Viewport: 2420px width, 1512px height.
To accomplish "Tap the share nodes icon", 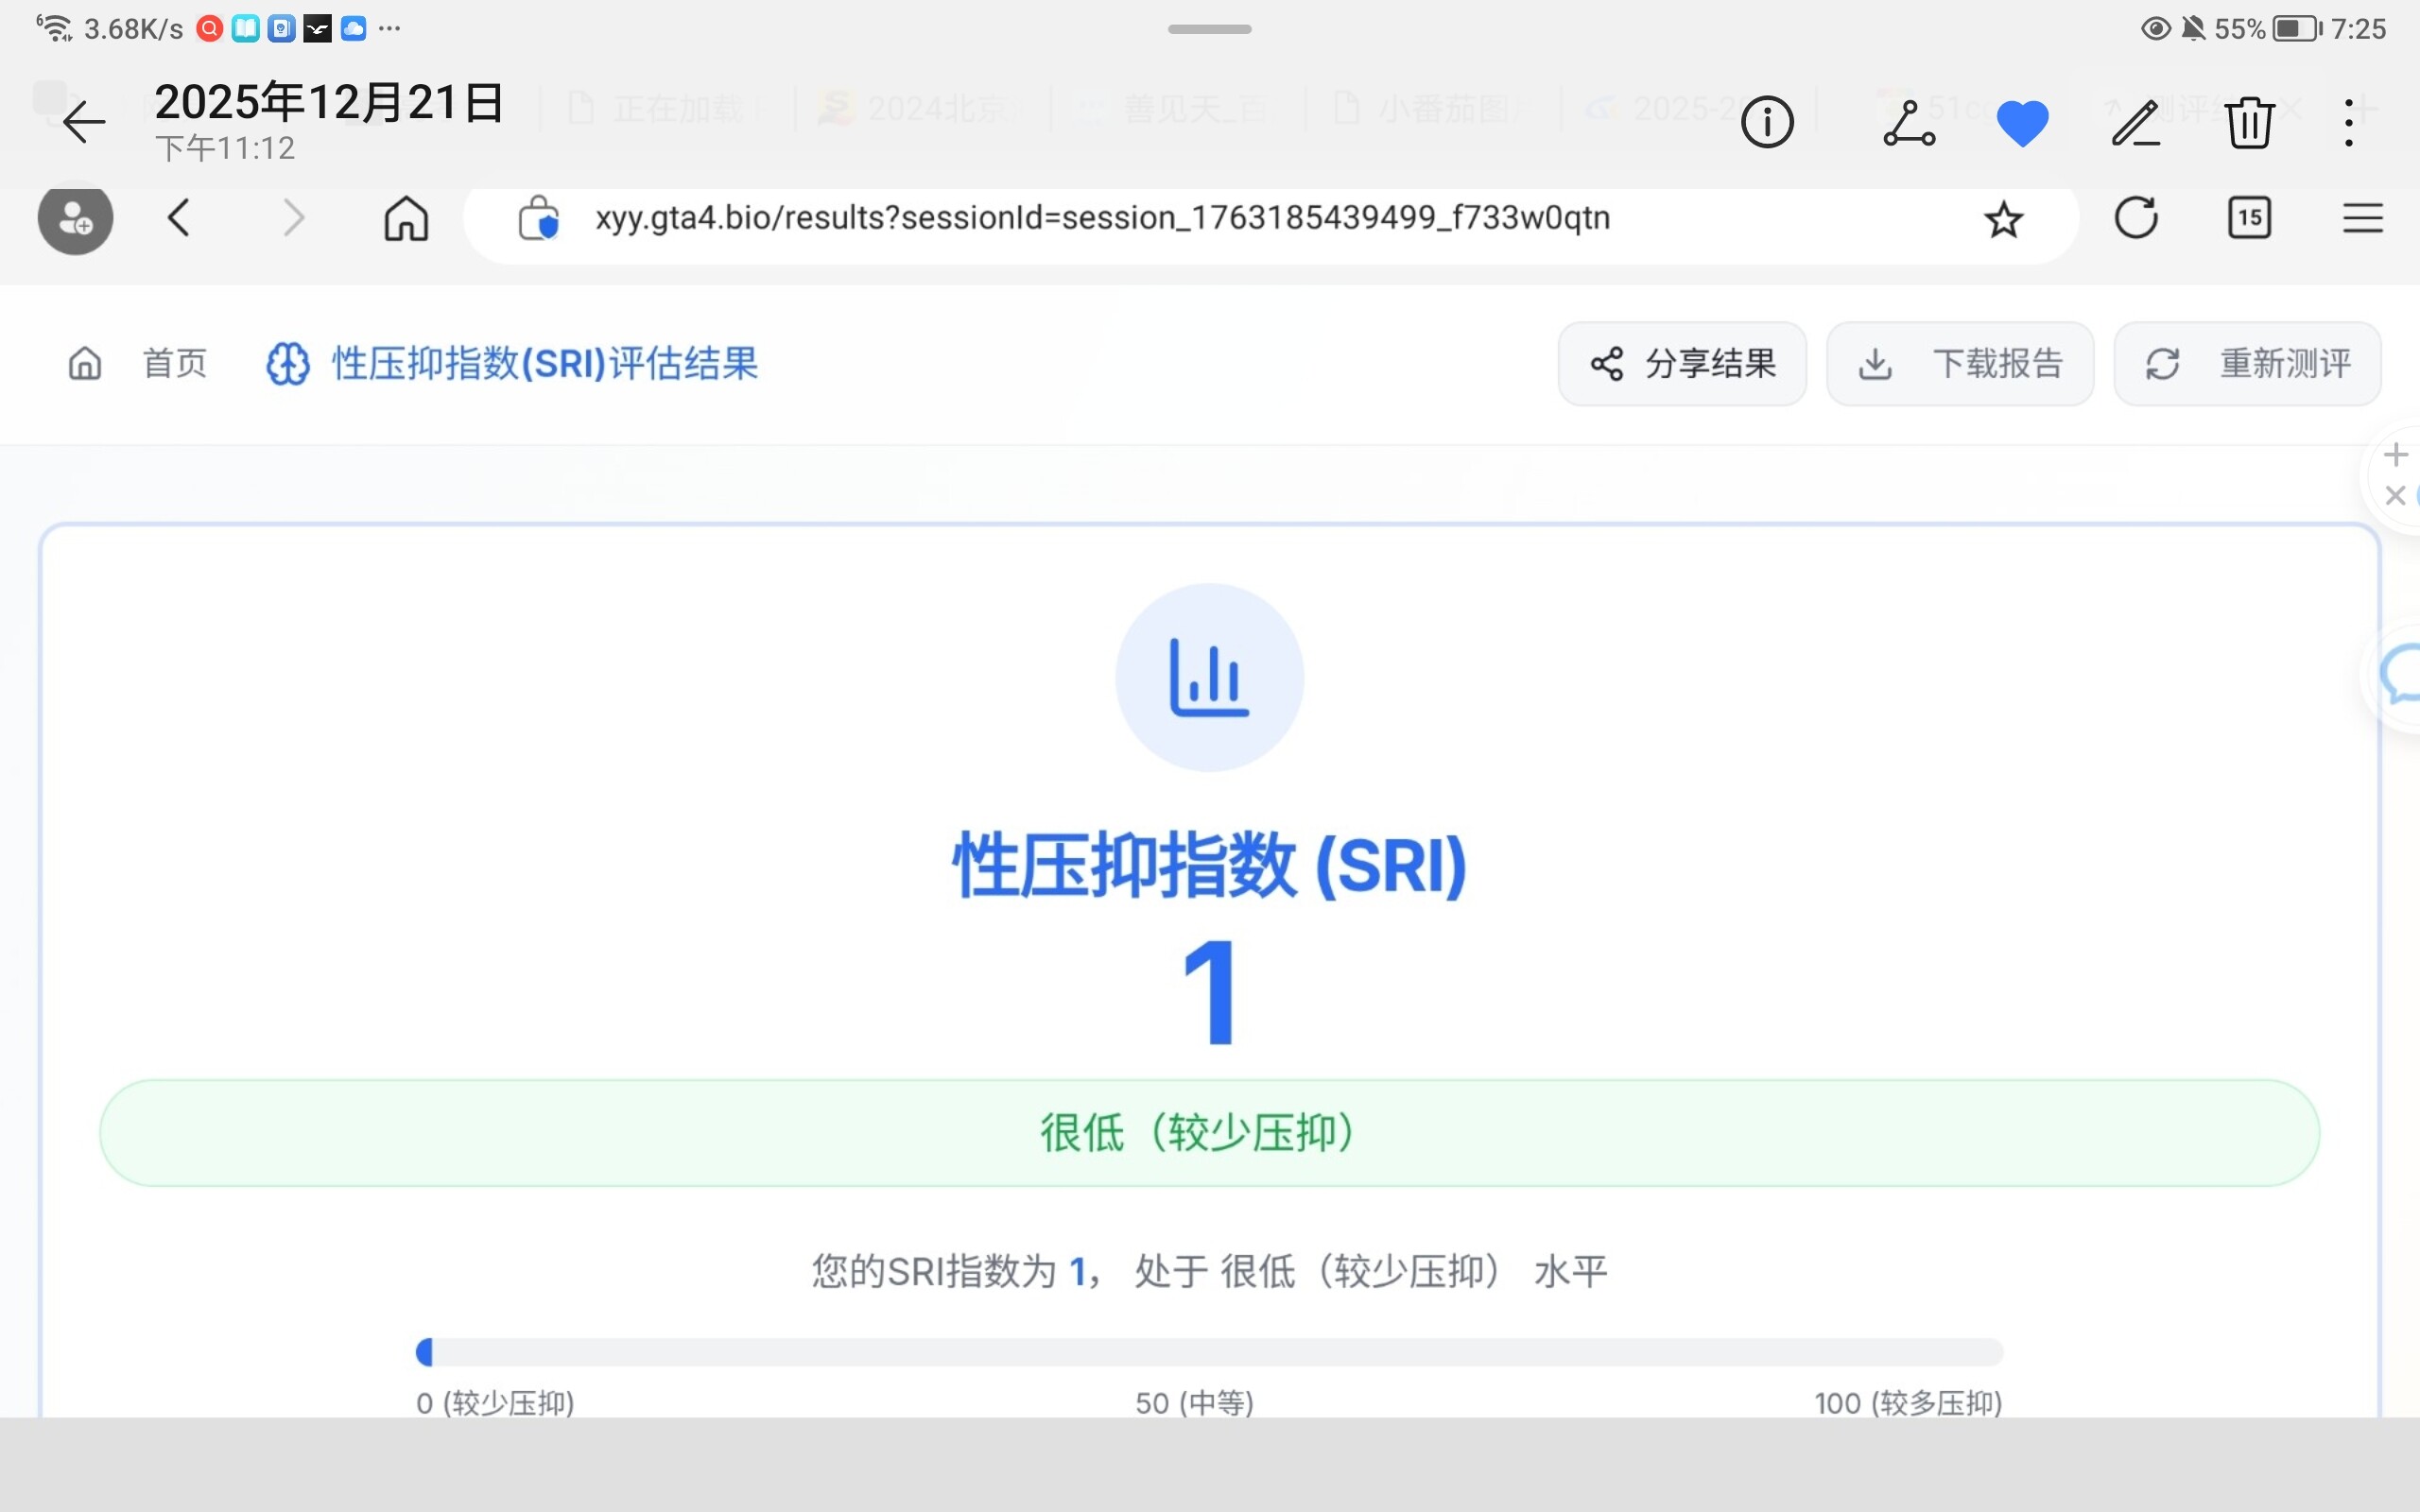I will tap(1909, 124).
